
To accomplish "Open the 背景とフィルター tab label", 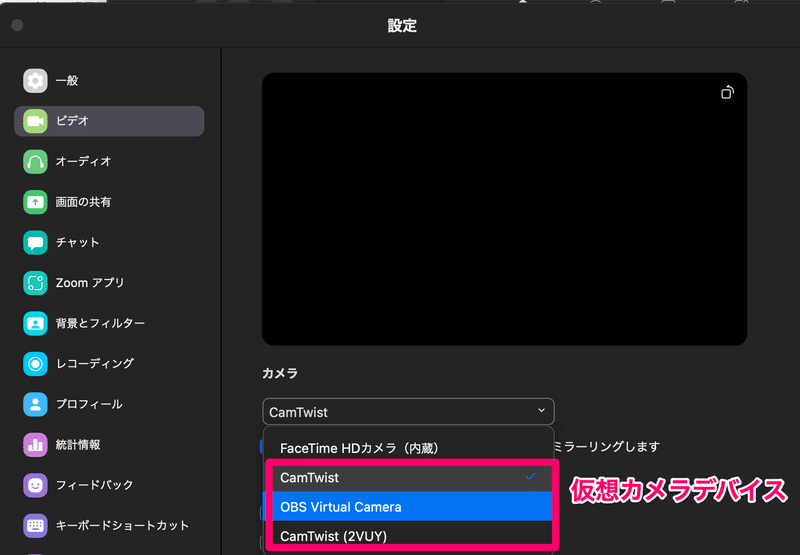I will click(x=100, y=323).
